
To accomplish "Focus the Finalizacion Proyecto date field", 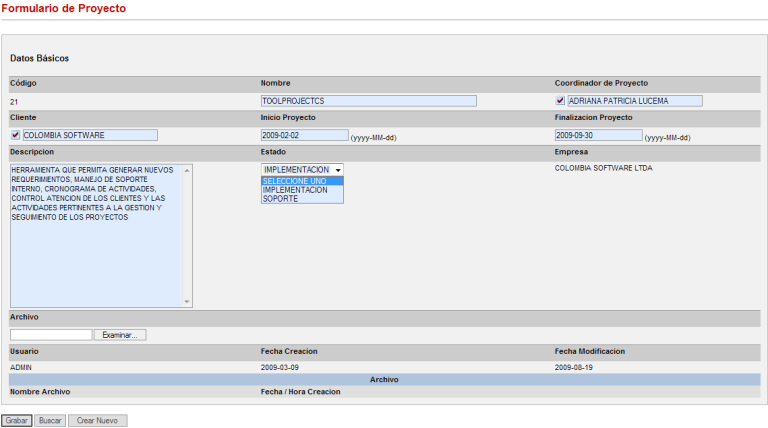I will coord(598,135).
